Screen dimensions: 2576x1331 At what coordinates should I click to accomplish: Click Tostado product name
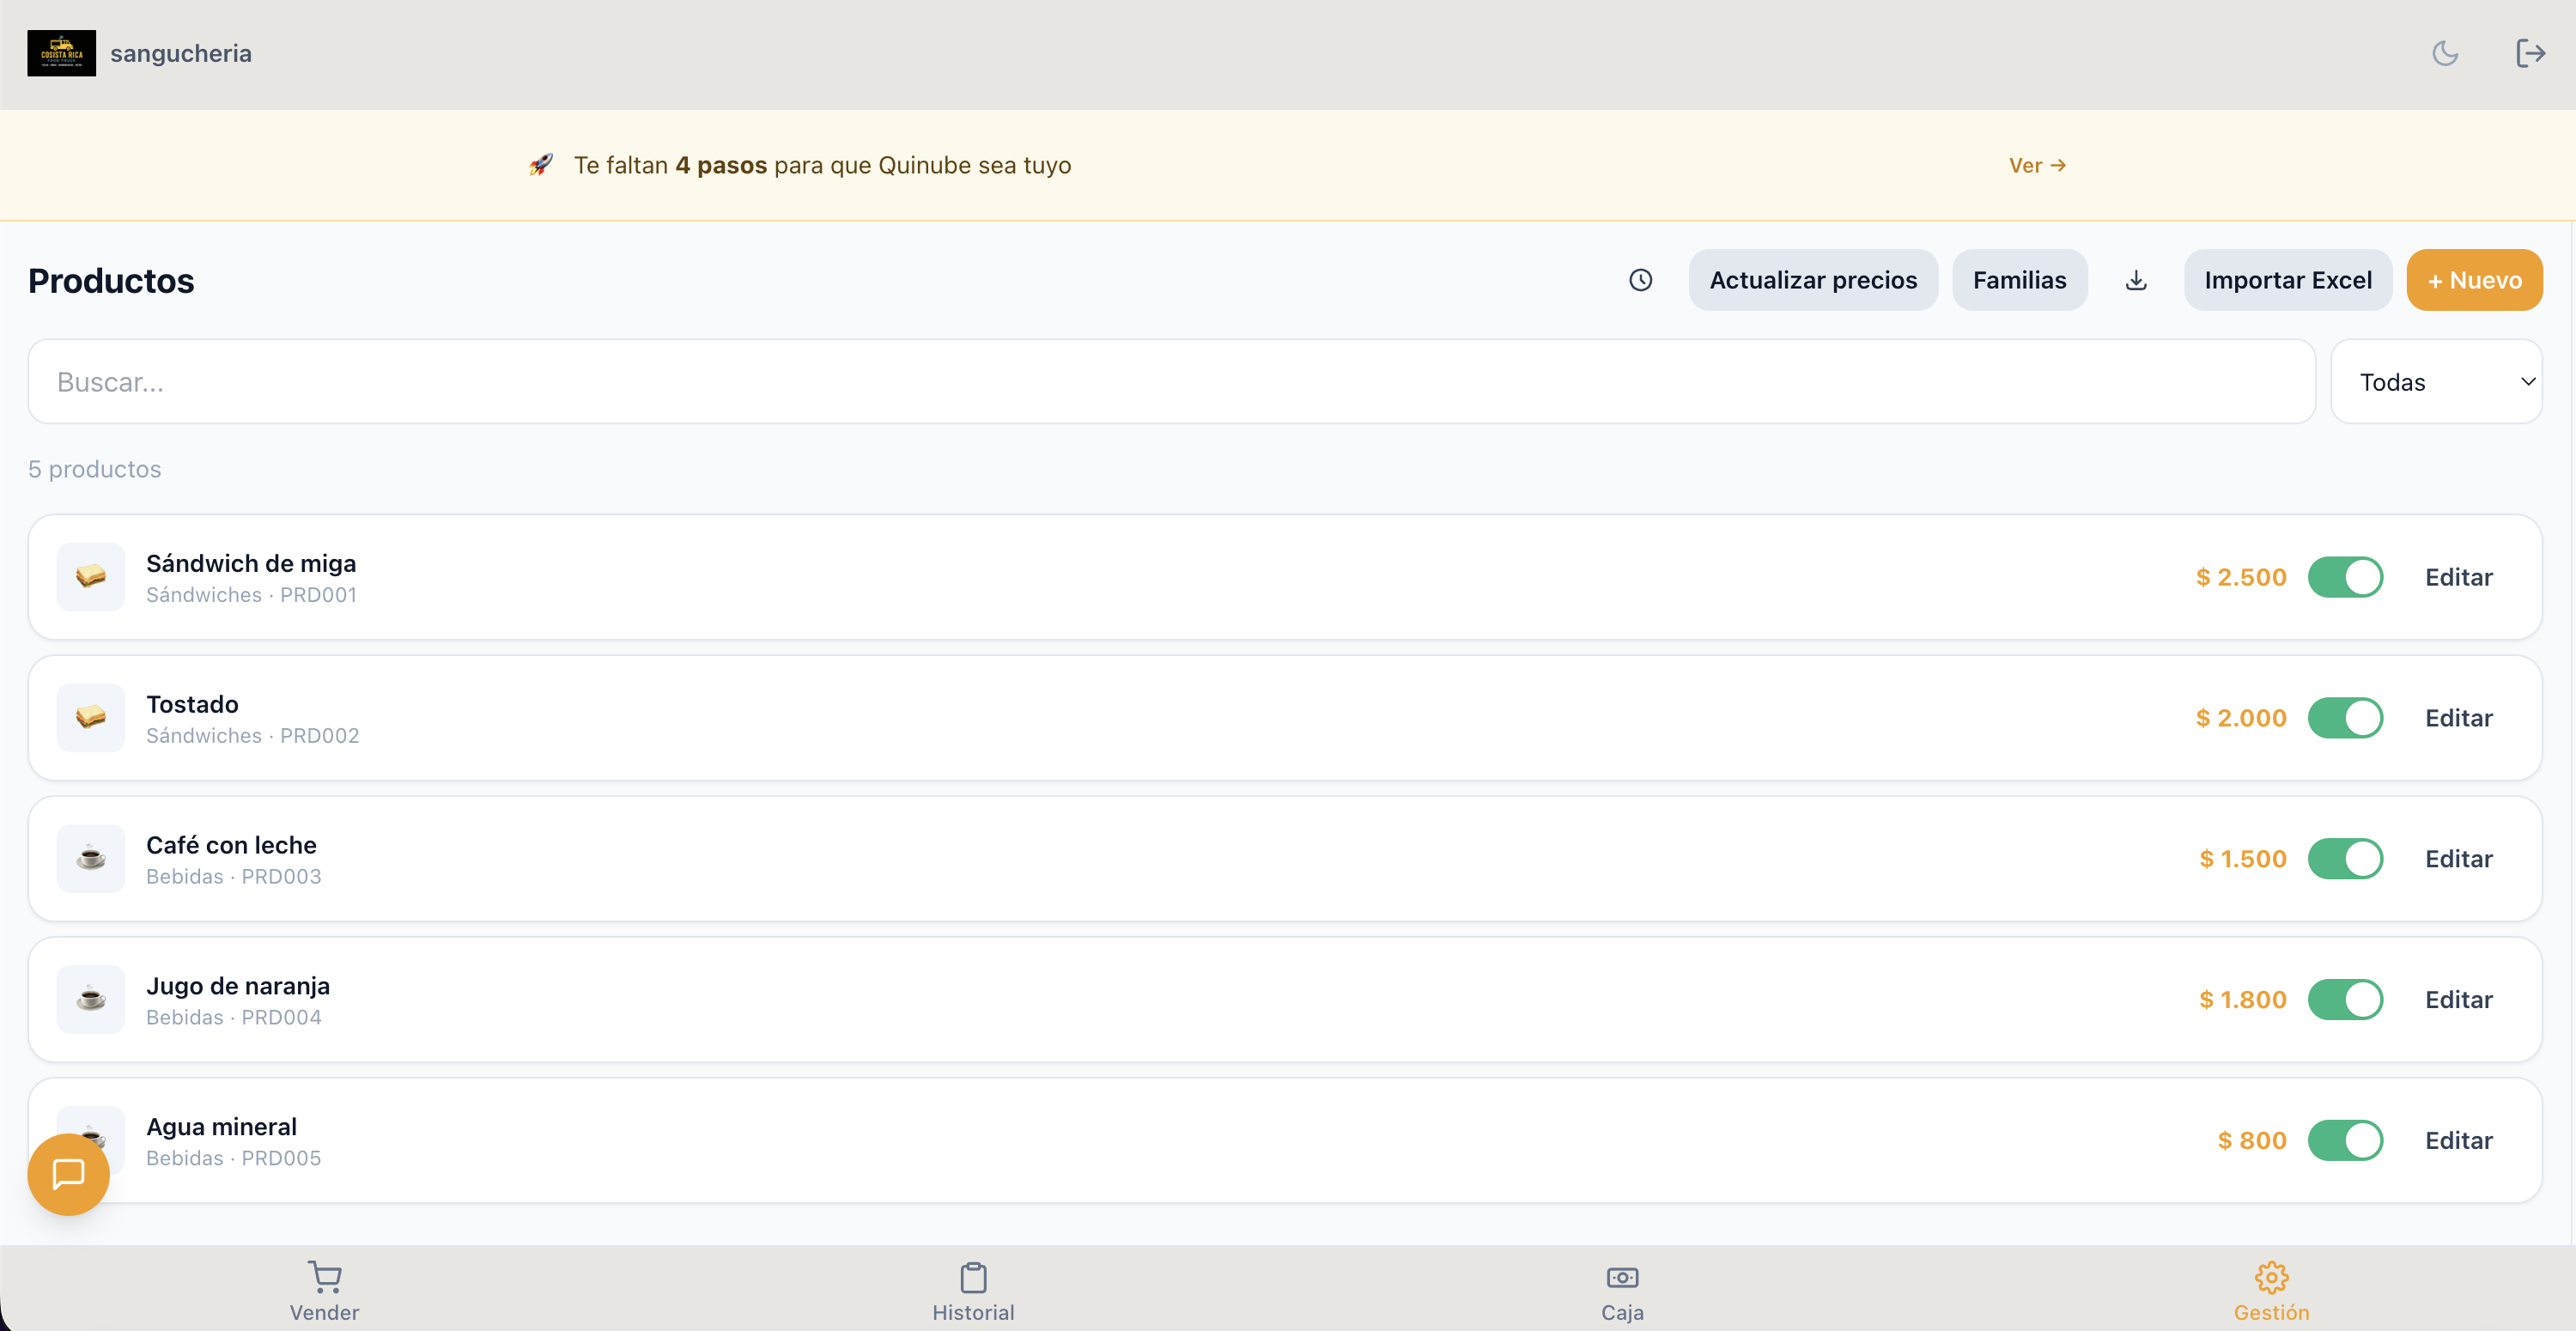click(192, 704)
